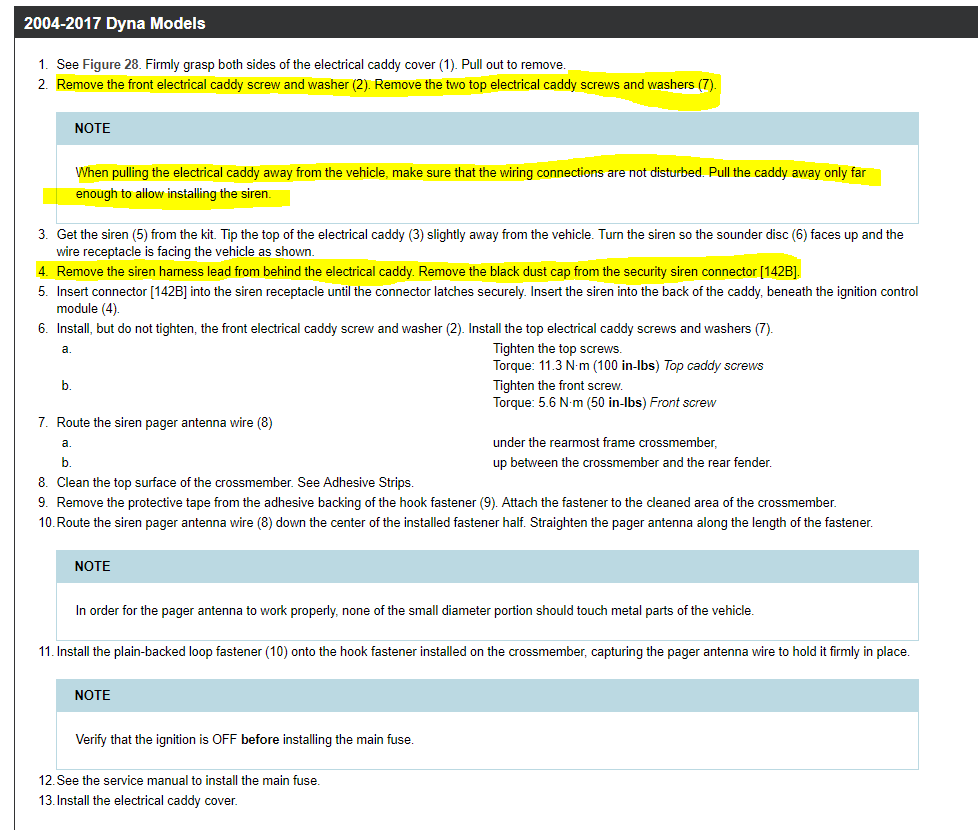Click the first NOTE box header
This screenshot has width=978, height=830.
coord(93,129)
